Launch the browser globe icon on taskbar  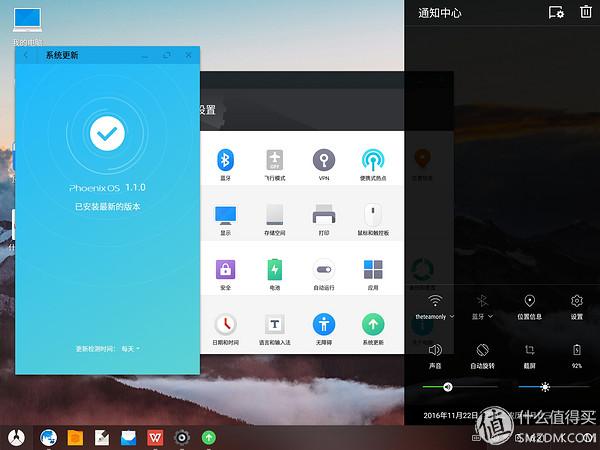click(x=49, y=437)
